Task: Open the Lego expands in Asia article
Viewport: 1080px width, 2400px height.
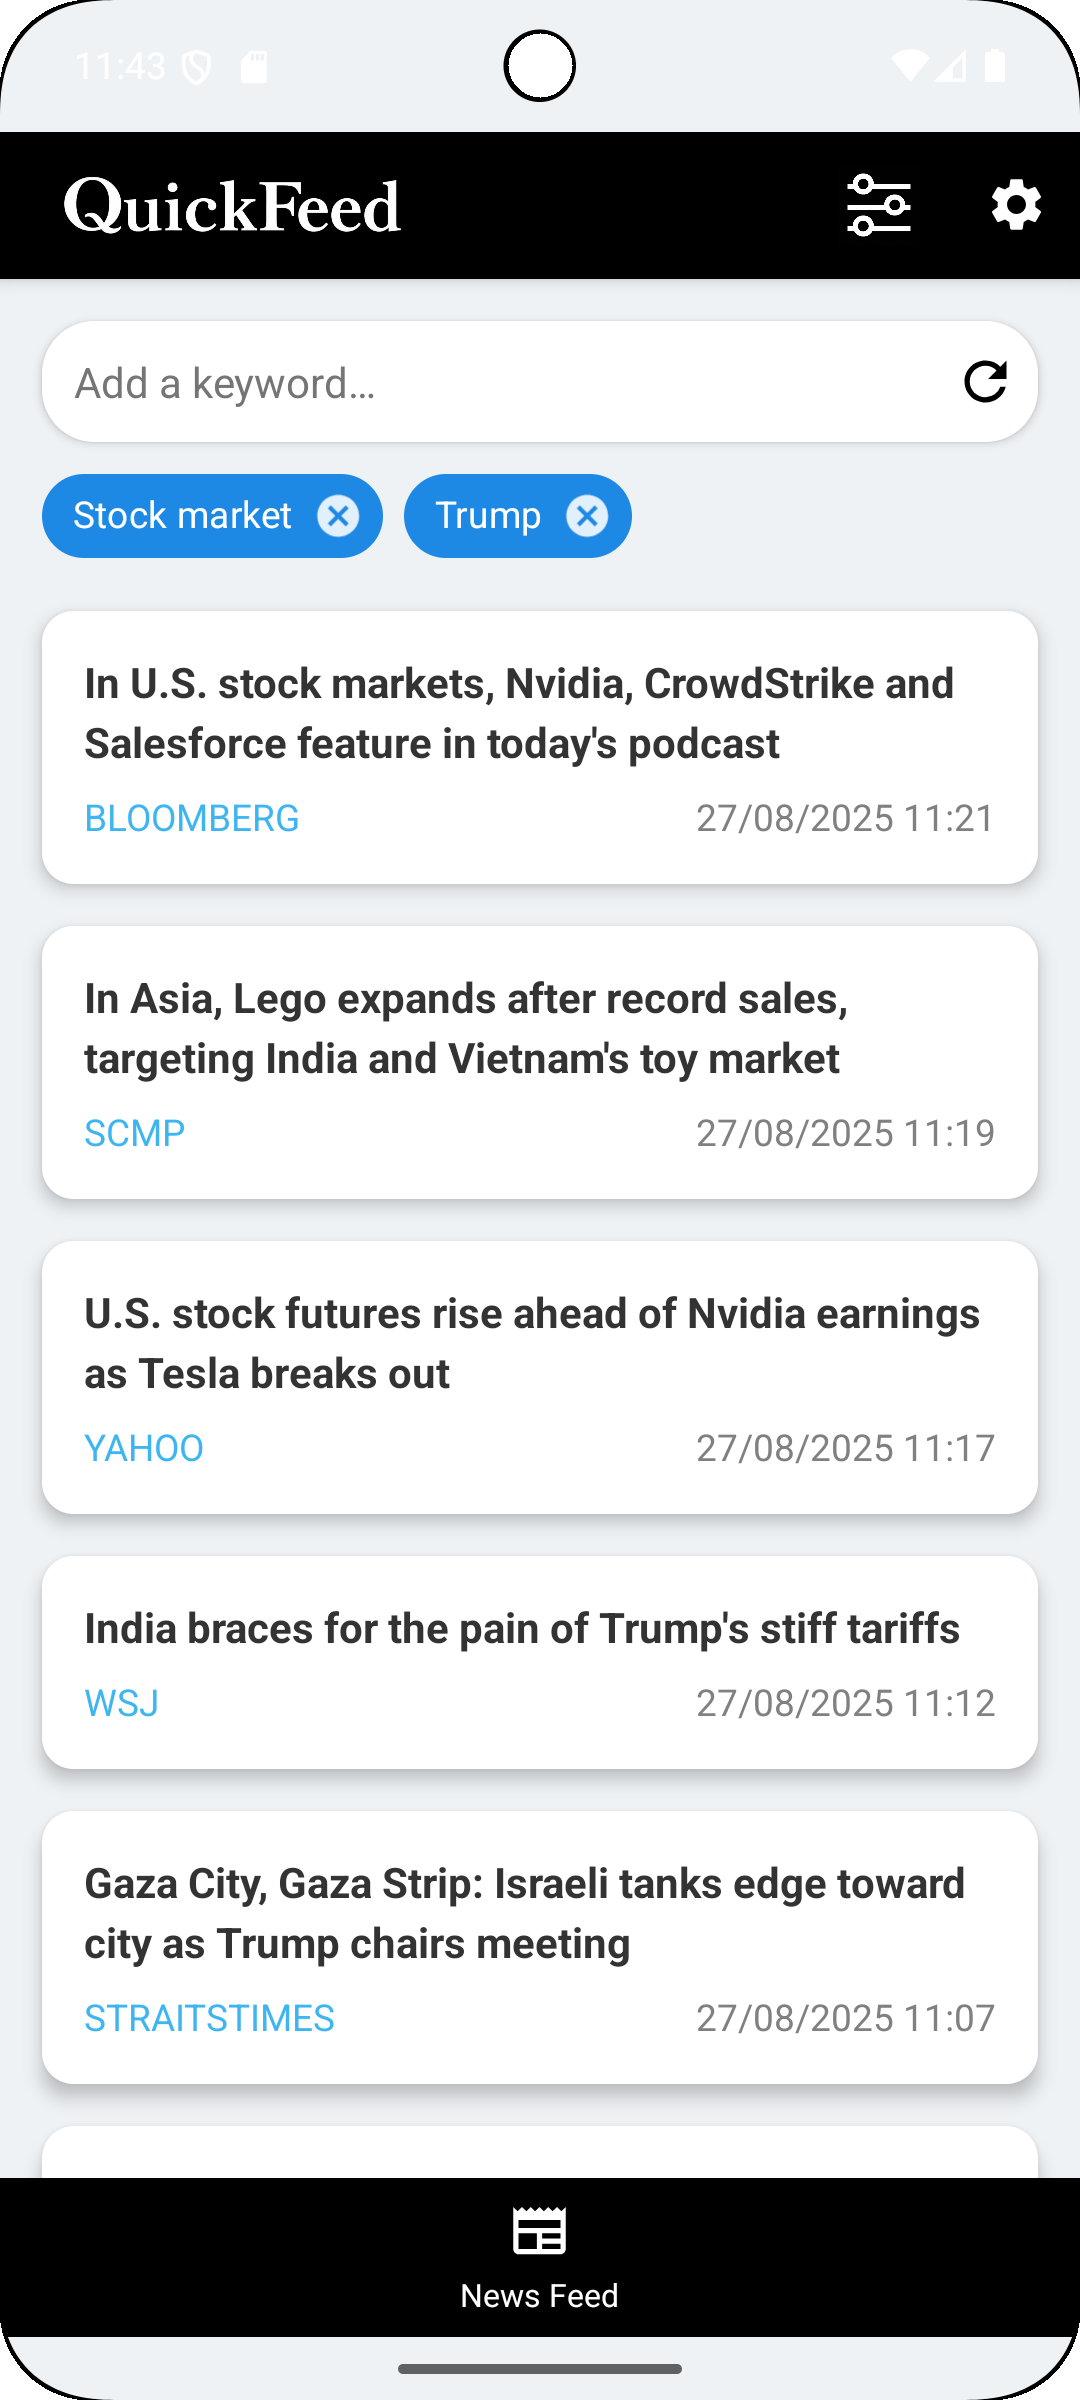Action: pyautogui.click(x=466, y=1029)
